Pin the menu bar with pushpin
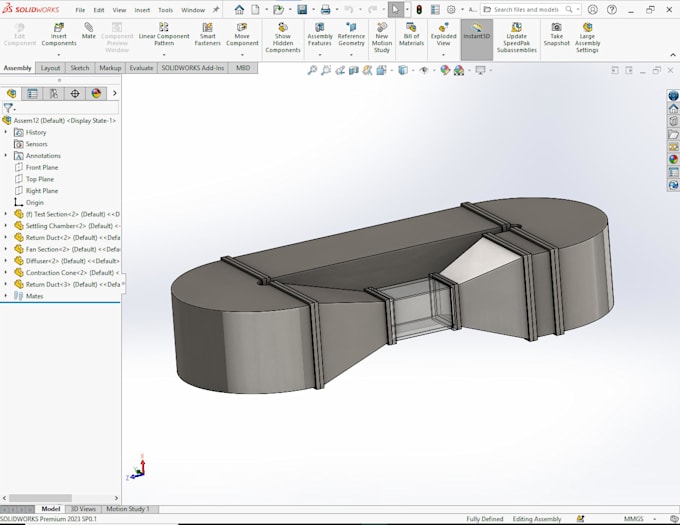This screenshot has width=680, height=525. pos(216,10)
